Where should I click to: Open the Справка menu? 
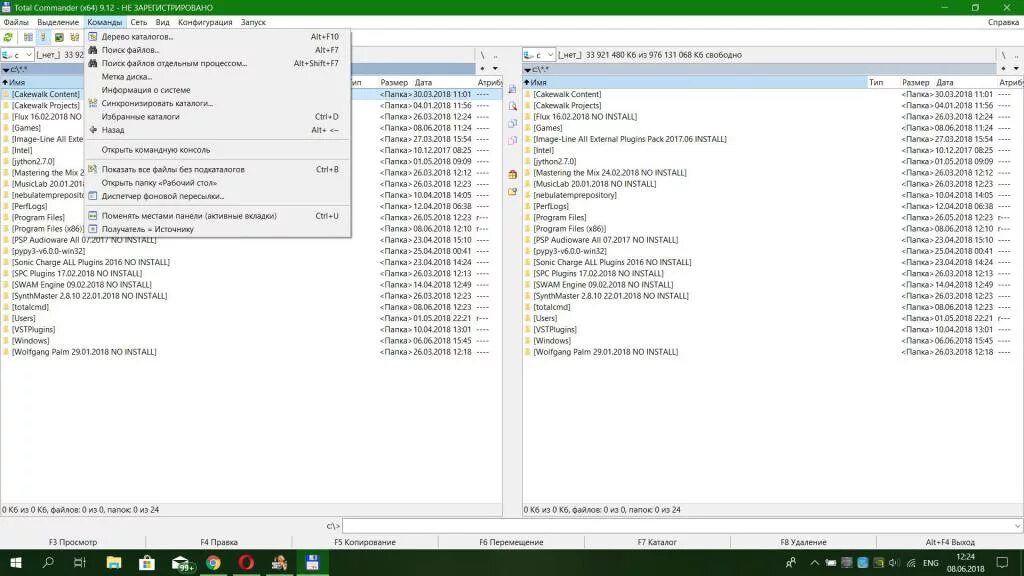pos(1003,22)
